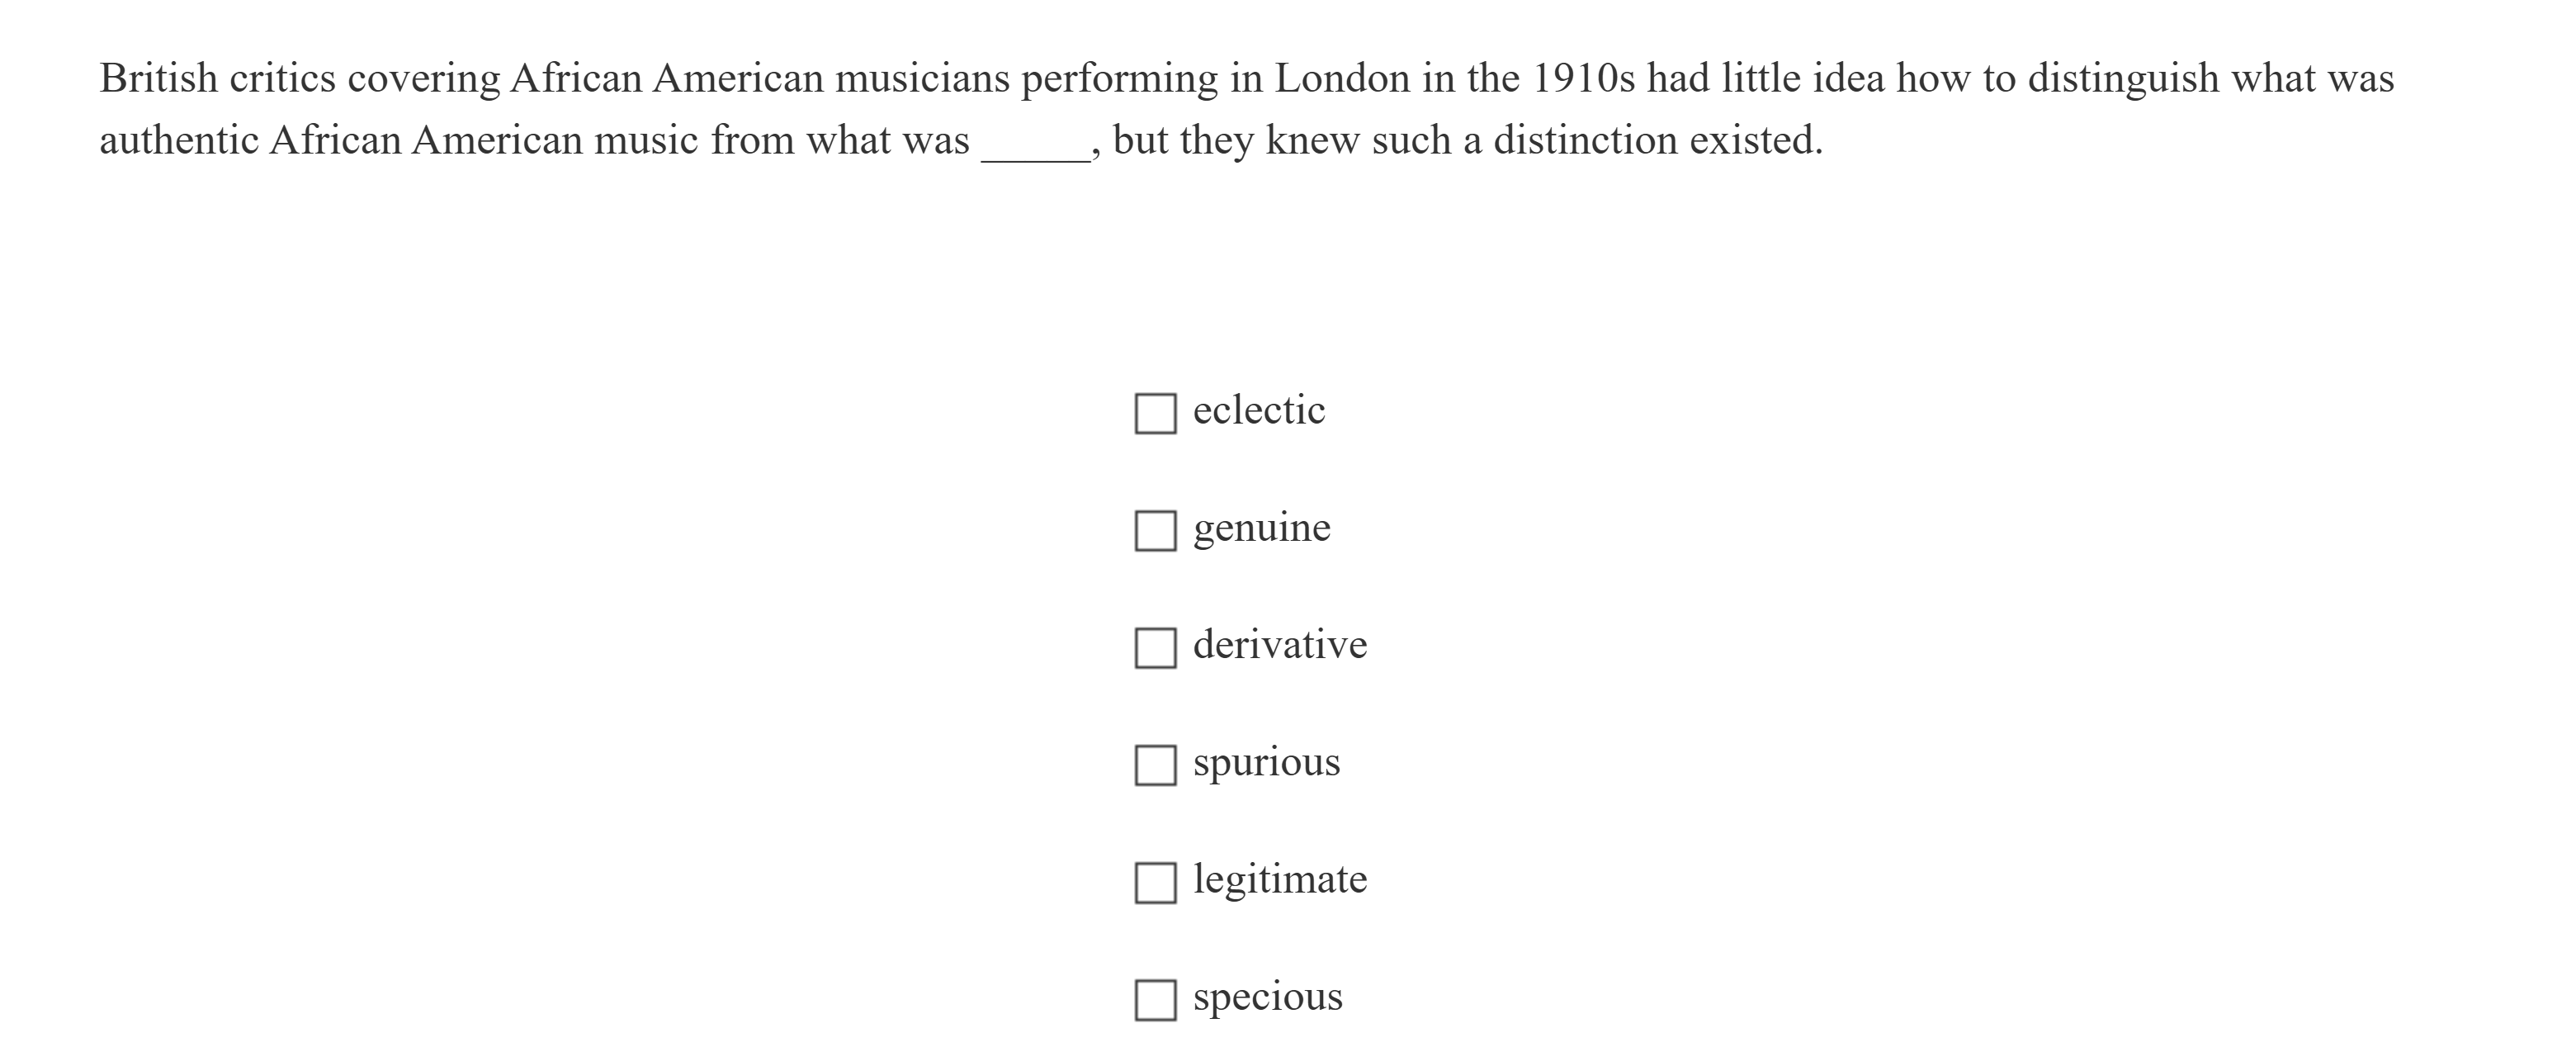Tick the checkbox beside 'eclectic'
The width and height of the screenshot is (2576, 1047).
(1155, 413)
